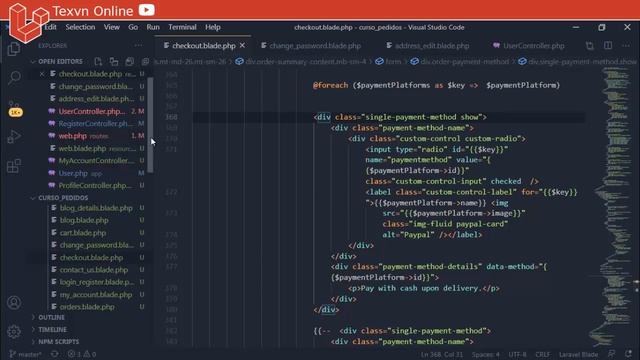The height and width of the screenshot is (360, 640).
Task: Open the View menu
Action: click(111, 27)
